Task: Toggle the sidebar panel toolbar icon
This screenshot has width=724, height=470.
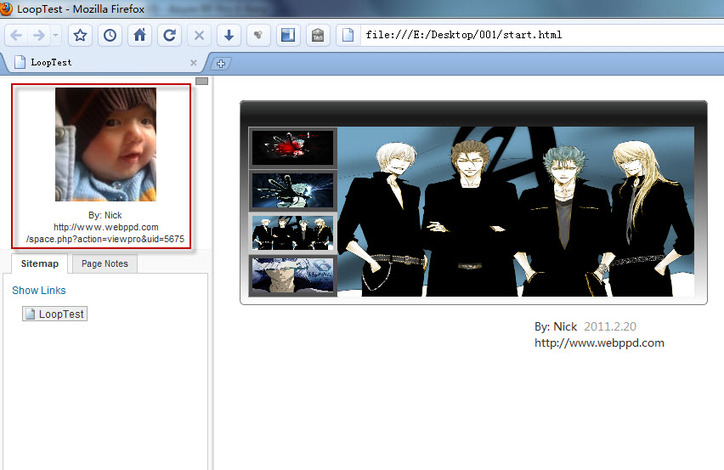Action: pyautogui.click(x=288, y=35)
